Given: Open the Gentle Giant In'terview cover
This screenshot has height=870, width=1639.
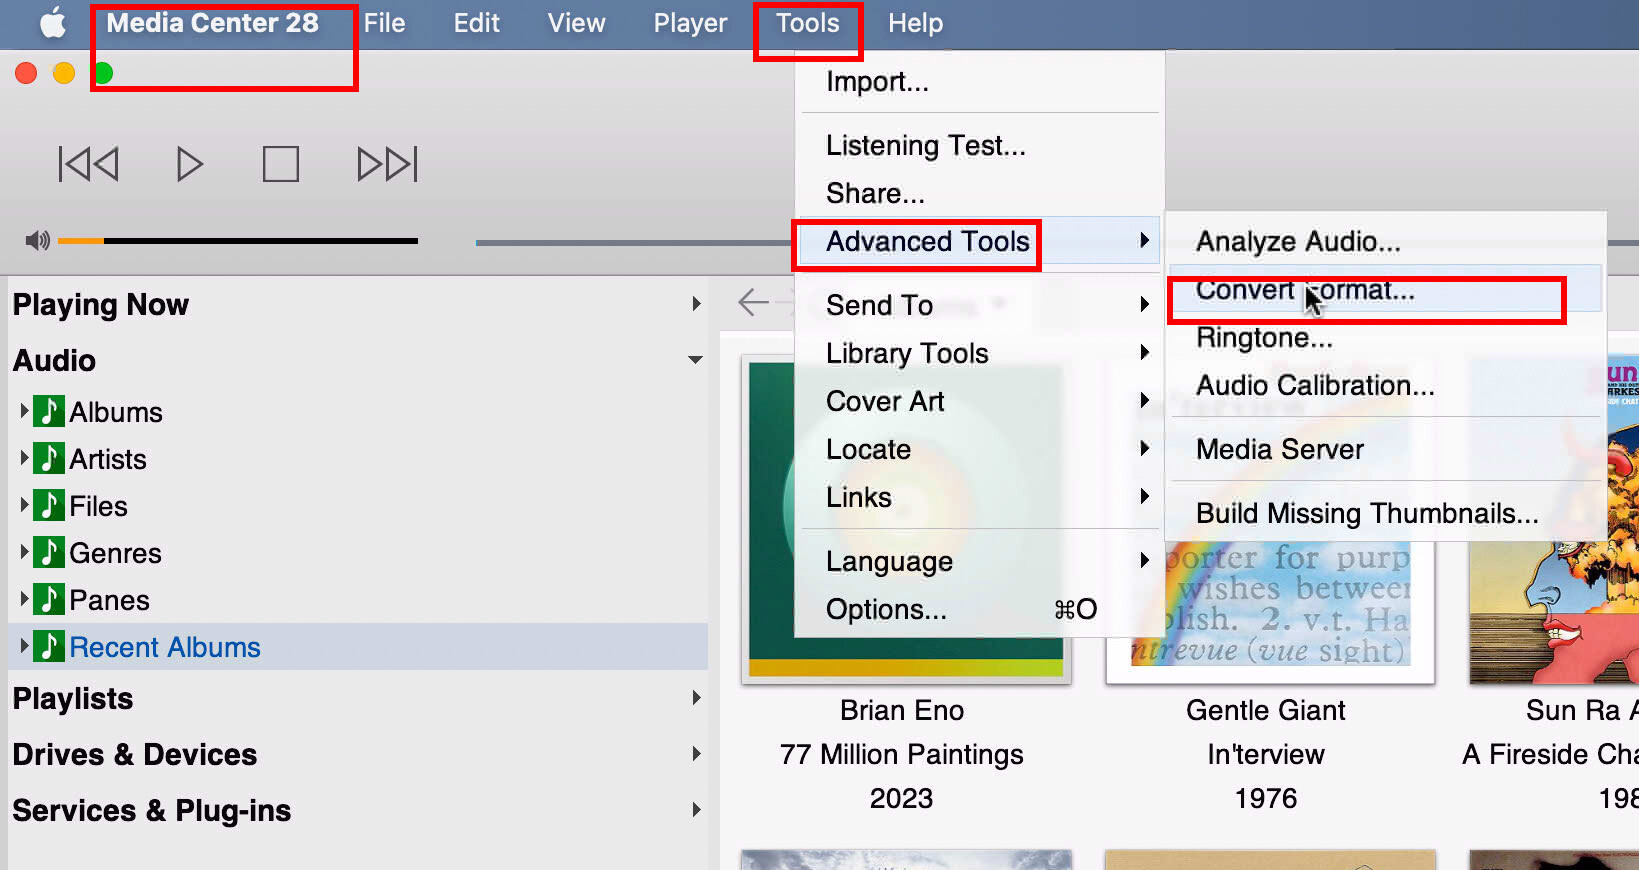Looking at the screenshot, I should tap(1270, 520).
